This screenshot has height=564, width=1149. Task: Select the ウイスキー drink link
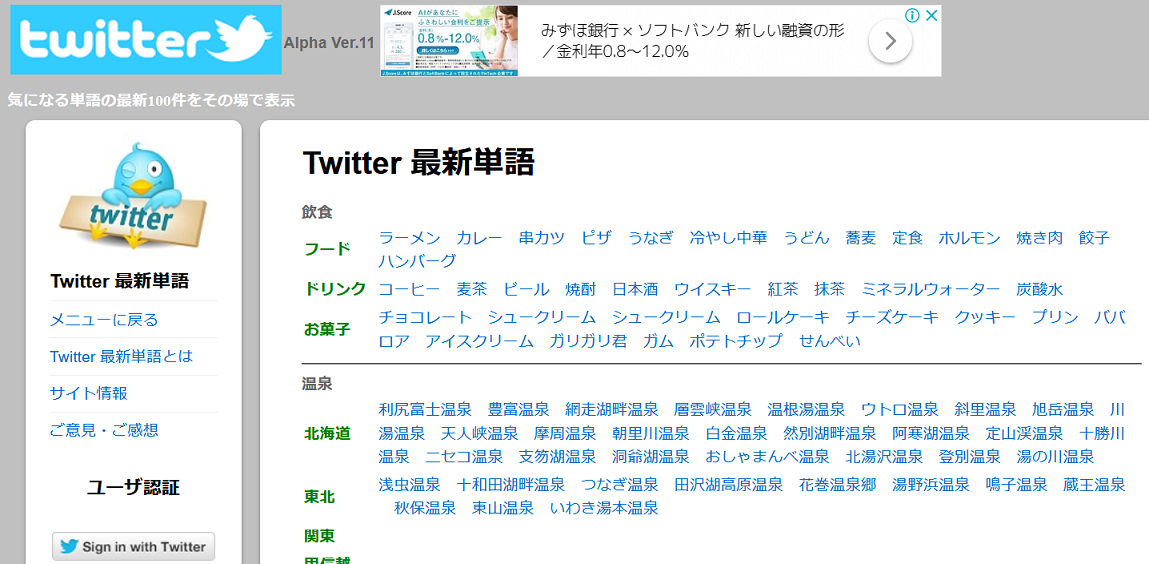pos(713,289)
